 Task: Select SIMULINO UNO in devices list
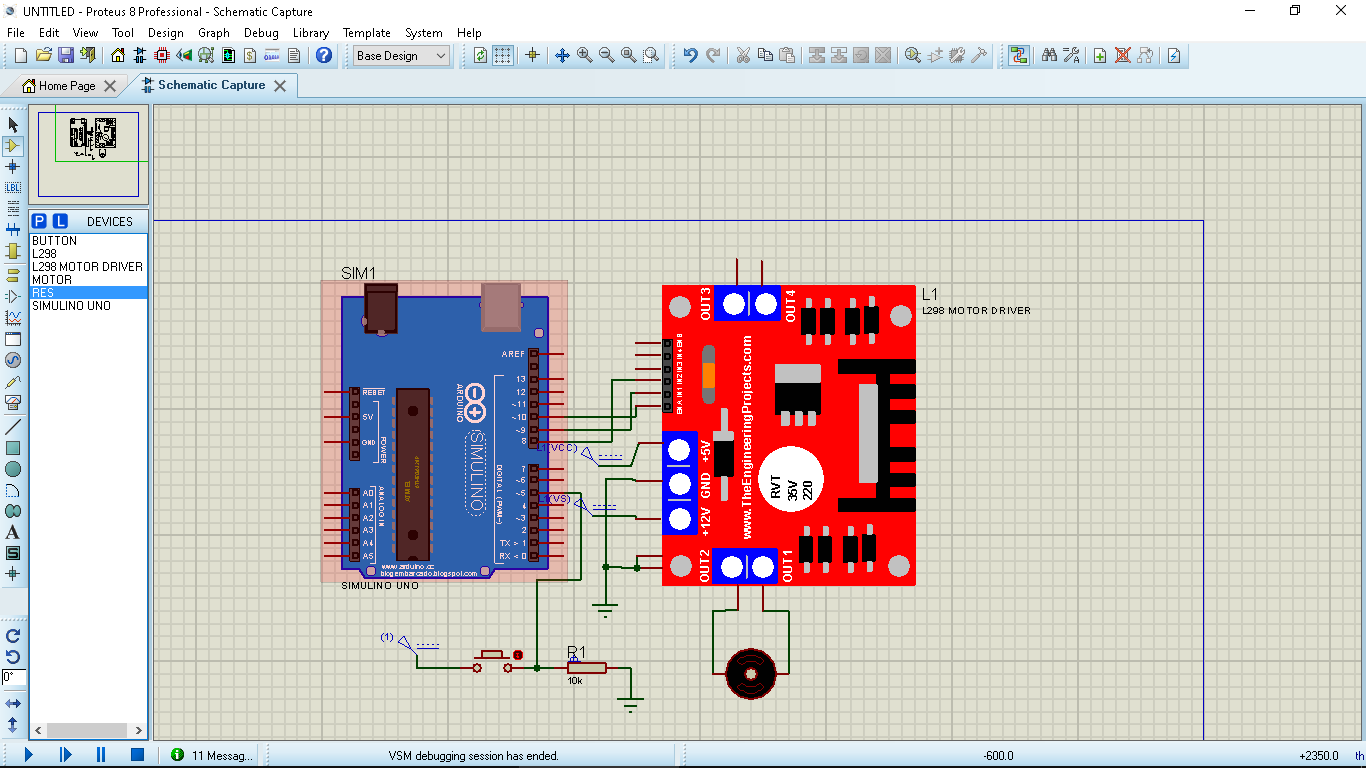click(x=89, y=306)
